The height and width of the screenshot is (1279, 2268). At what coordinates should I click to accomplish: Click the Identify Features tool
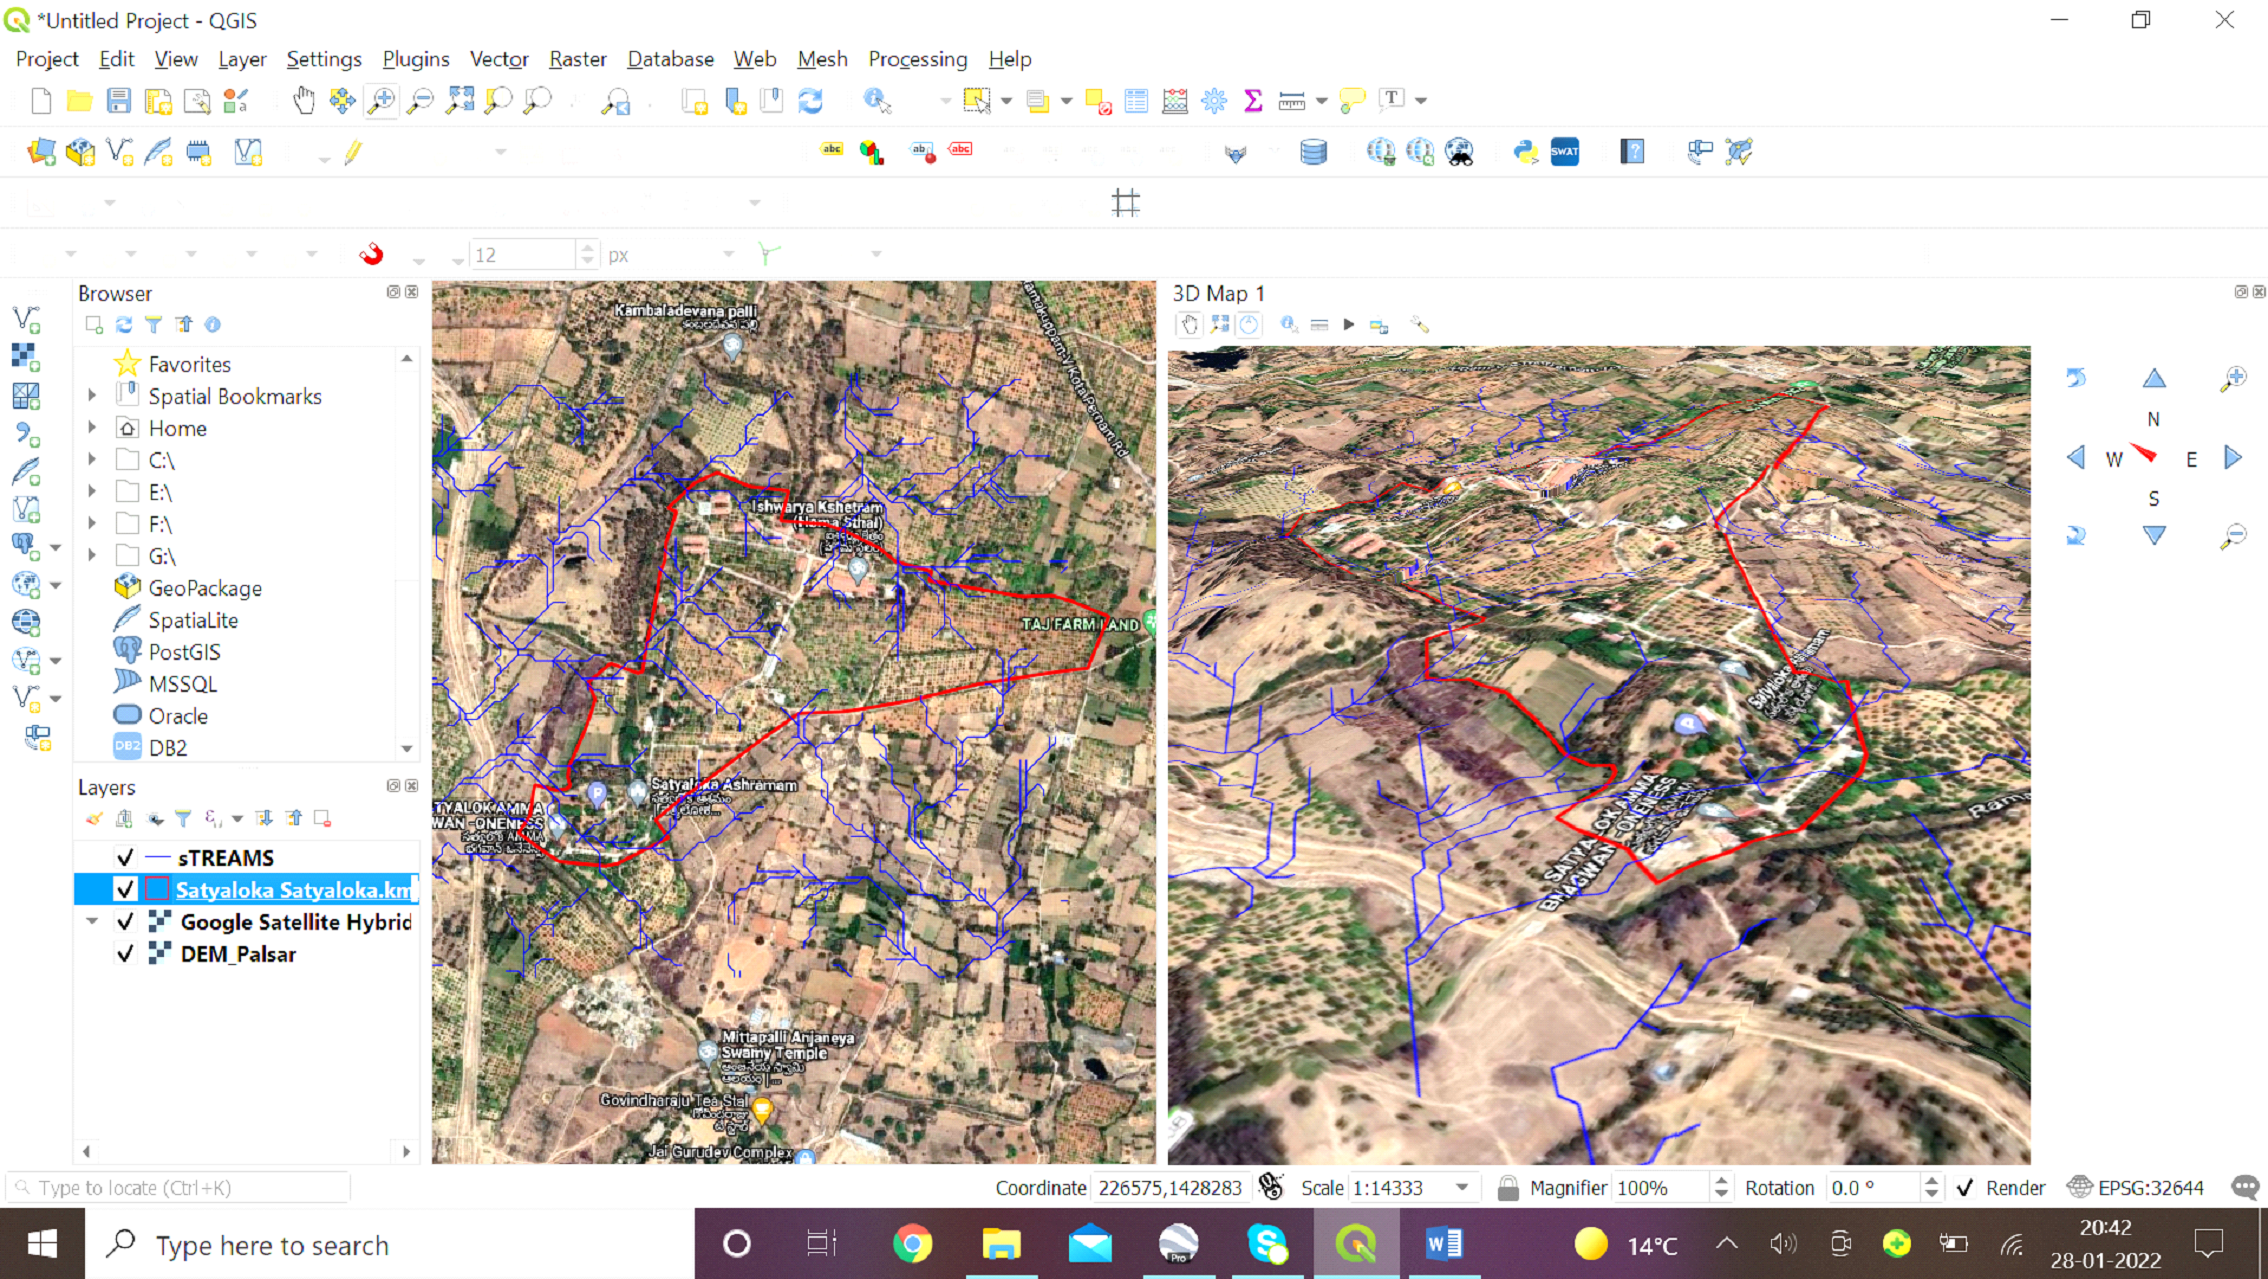click(x=877, y=100)
